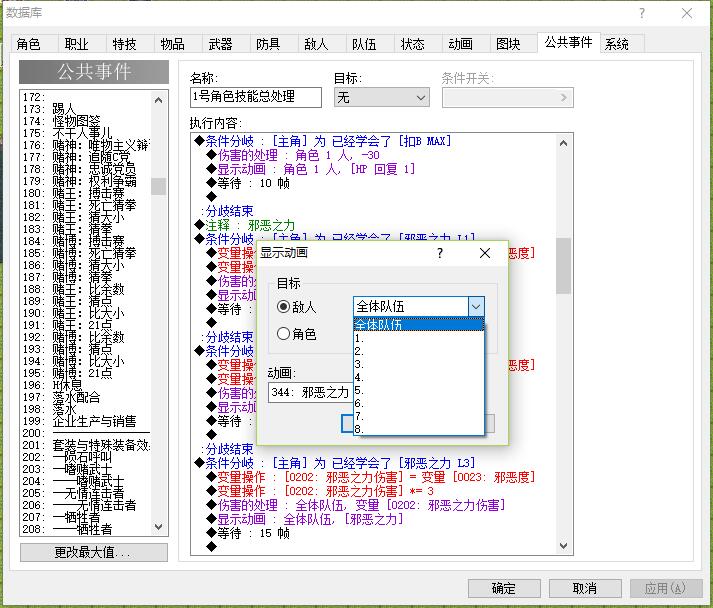Choose option 1. in the target list
Screen dimensions: 713x608
(418, 338)
